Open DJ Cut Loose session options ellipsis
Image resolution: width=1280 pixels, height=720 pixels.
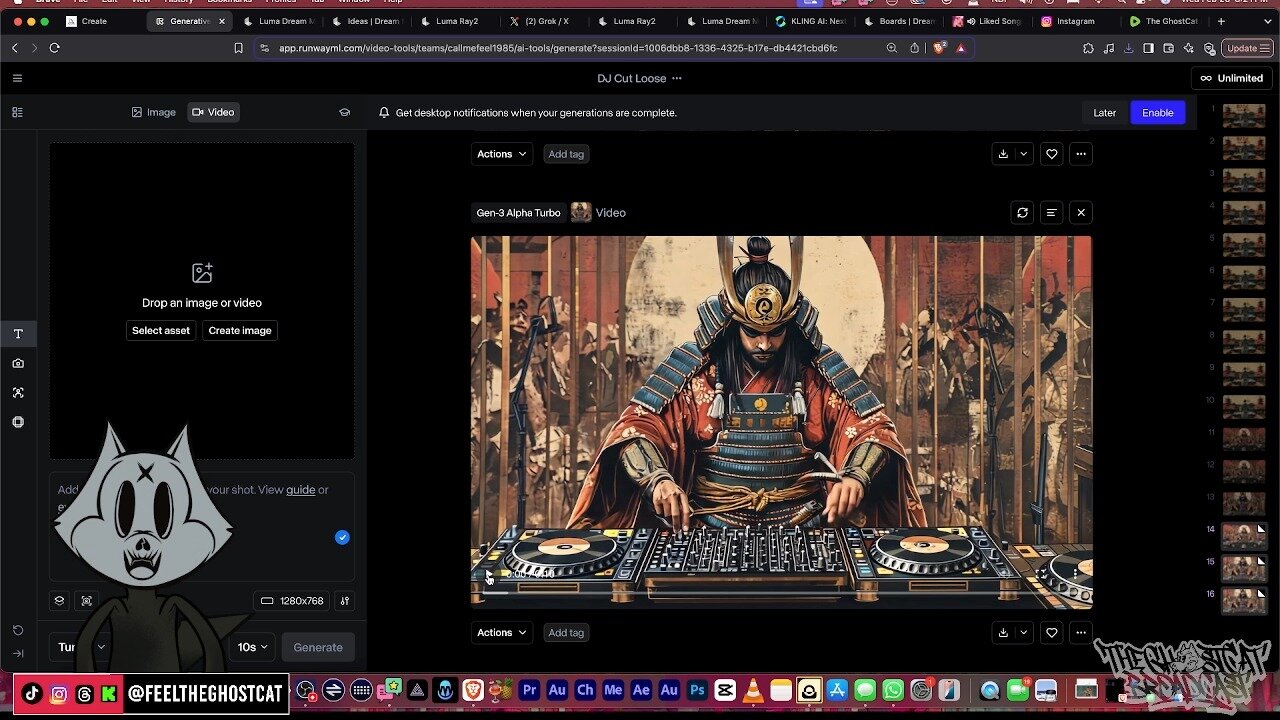677,78
